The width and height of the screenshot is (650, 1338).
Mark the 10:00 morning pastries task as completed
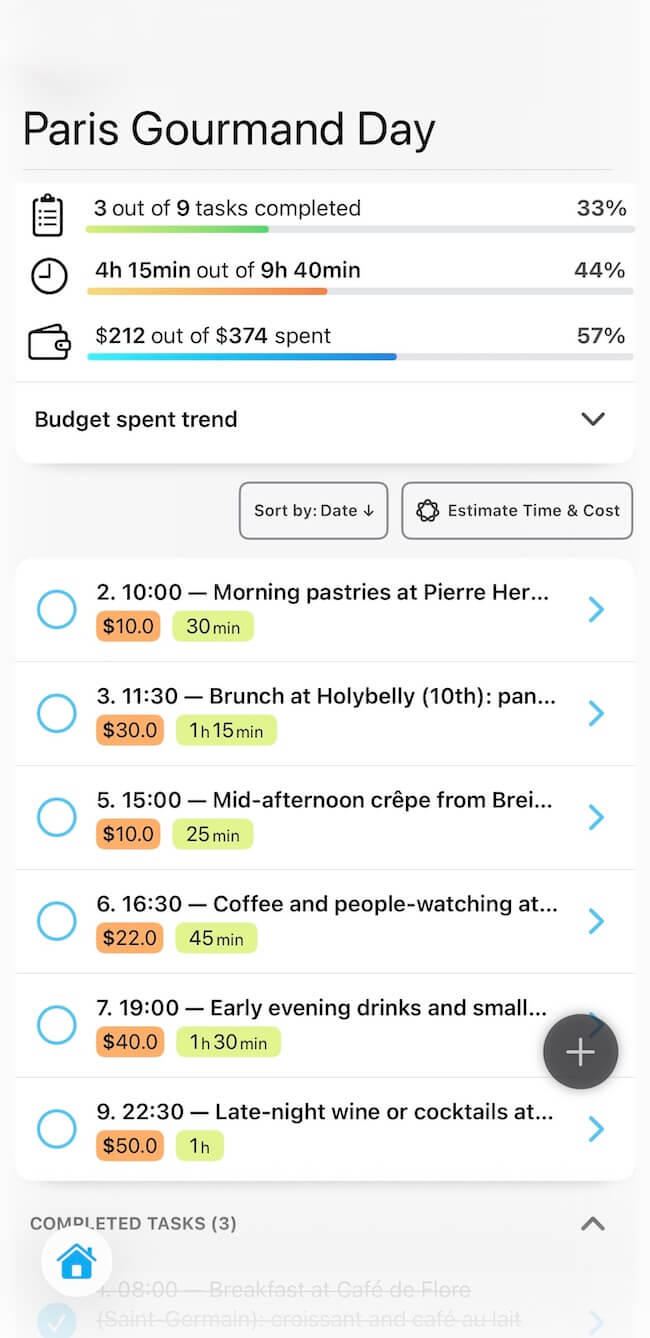pyautogui.click(x=57, y=609)
